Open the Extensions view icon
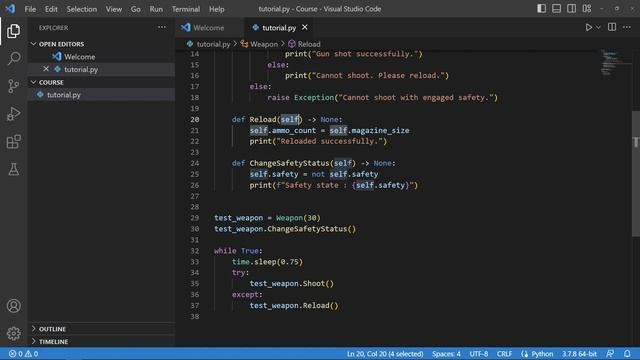The height and width of the screenshot is (360, 640). click(x=13, y=142)
